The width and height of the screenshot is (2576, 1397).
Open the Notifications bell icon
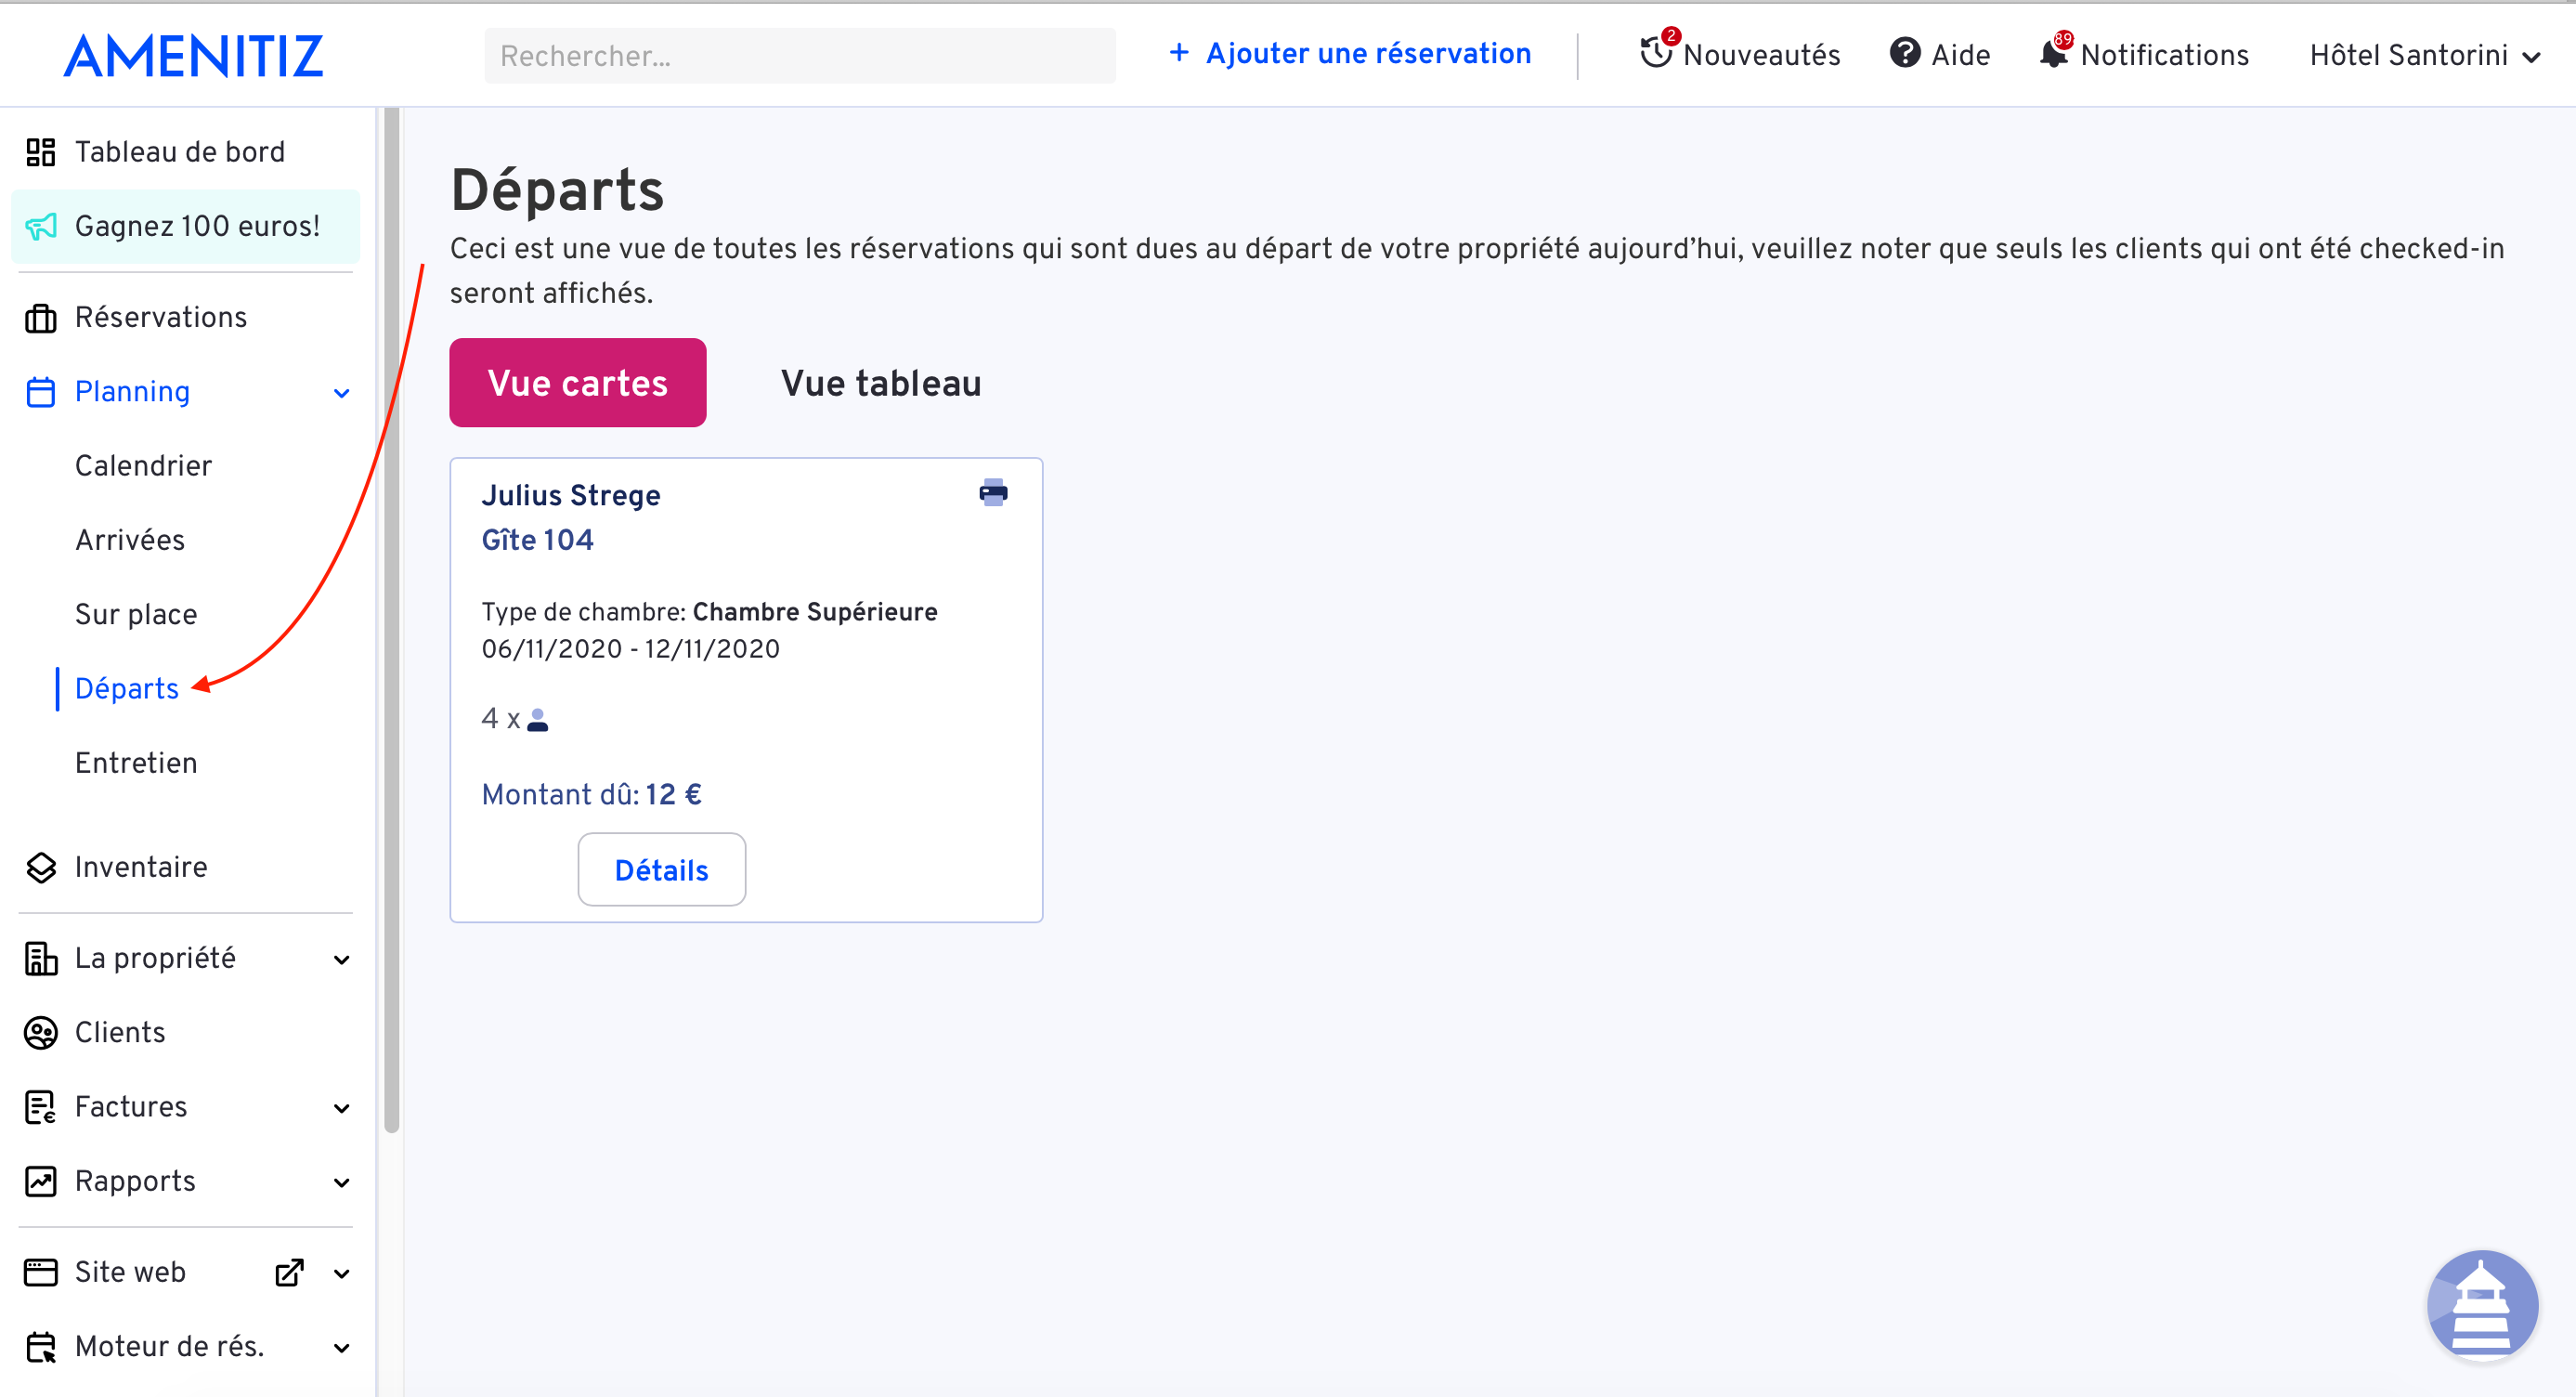click(x=2054, y=52)
